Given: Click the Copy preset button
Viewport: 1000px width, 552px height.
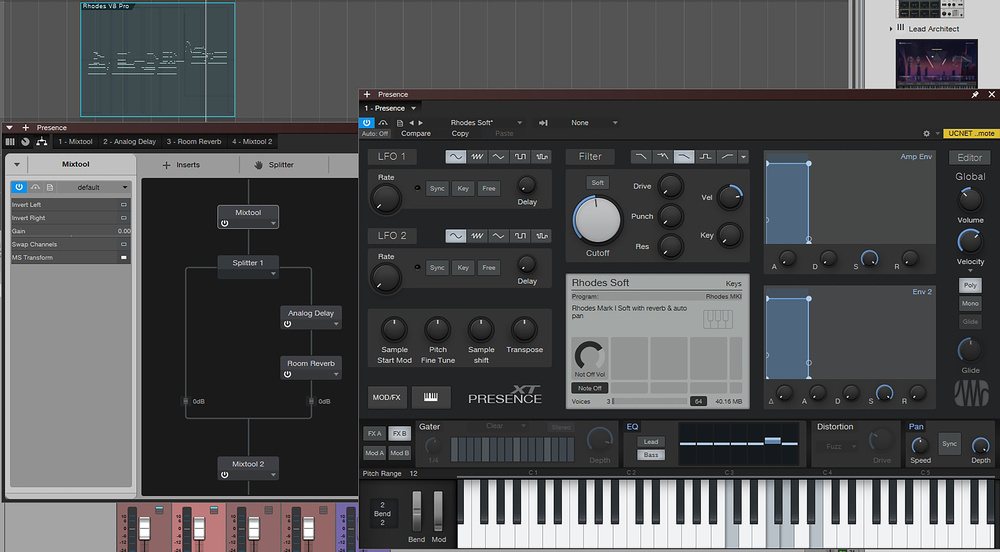Looking at the screenshot, I should tap(460, 134).
